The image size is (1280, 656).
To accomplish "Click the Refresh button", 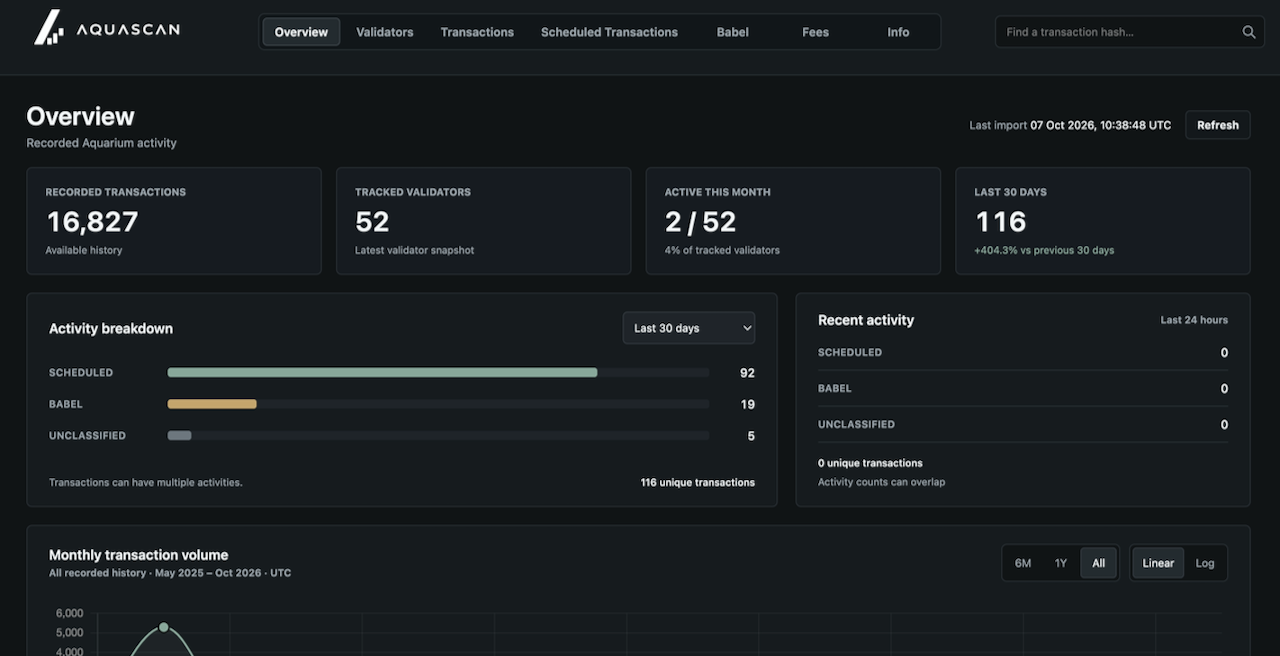I will [1218, 125].
